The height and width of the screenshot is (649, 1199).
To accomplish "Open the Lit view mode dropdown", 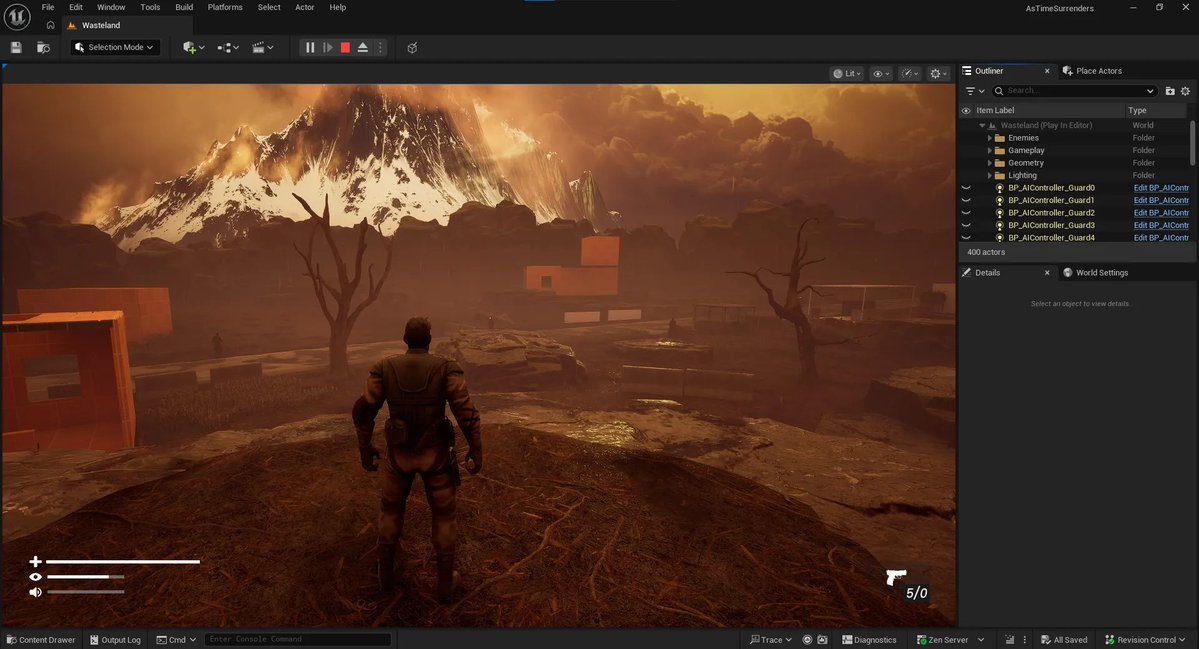I will 847,73.
